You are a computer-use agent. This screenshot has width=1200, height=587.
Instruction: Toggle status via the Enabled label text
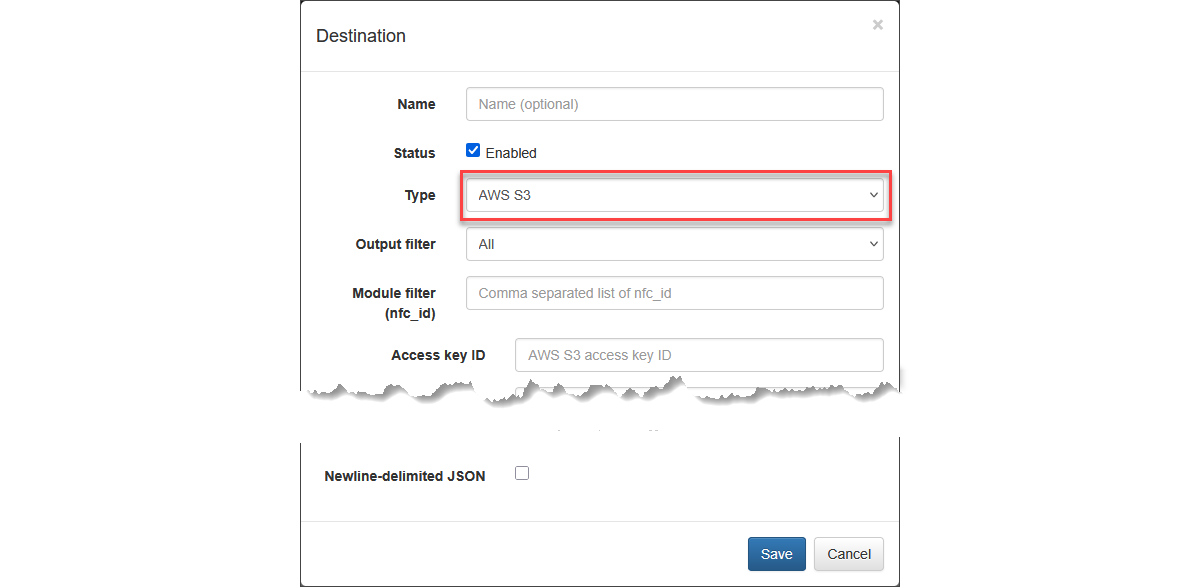511,153
